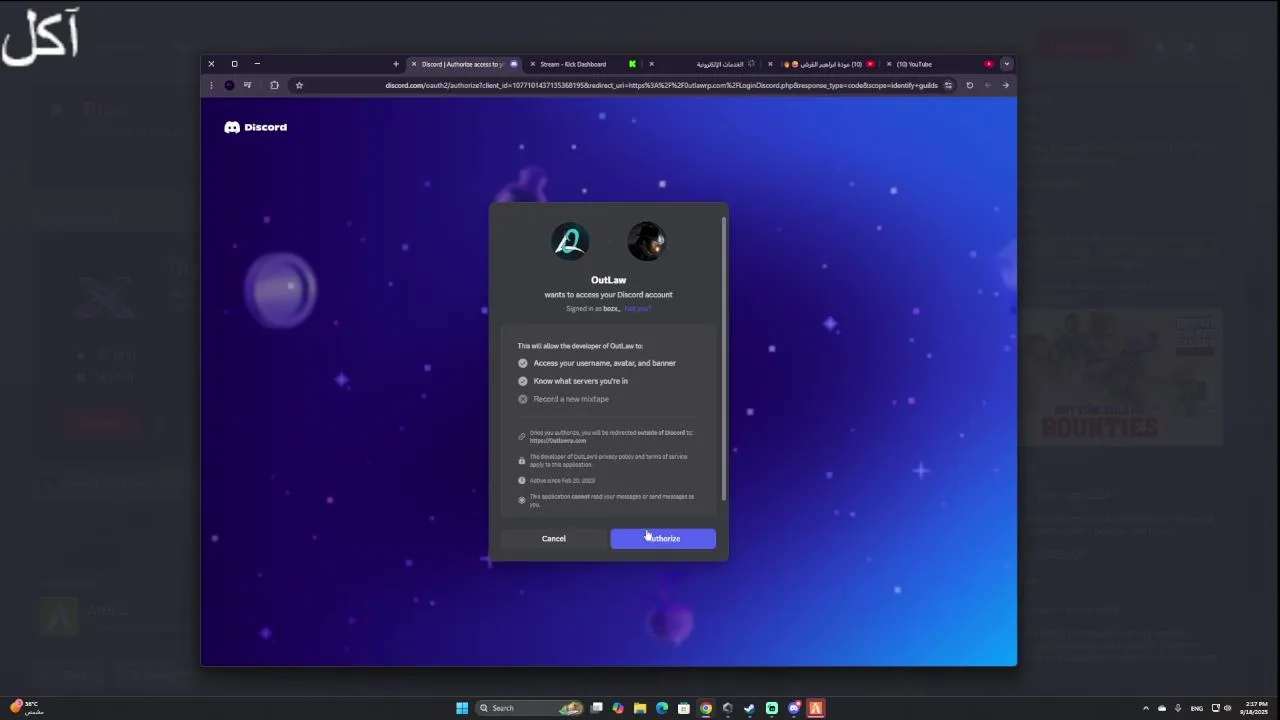The width and height of the screenshot is (1280, 720).
Task: Open Task View from the taskbar
Action: [x=596, y=708]
